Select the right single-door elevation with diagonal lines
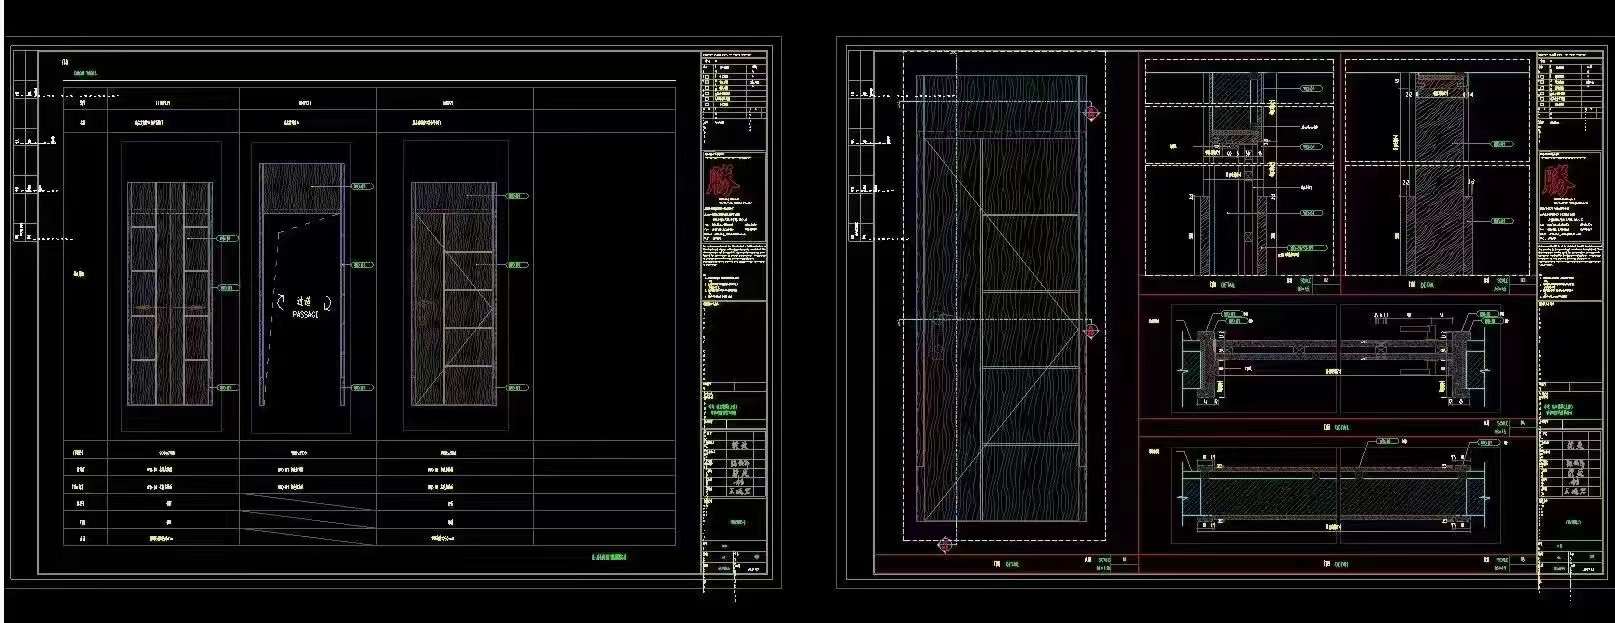 (454, 293)
